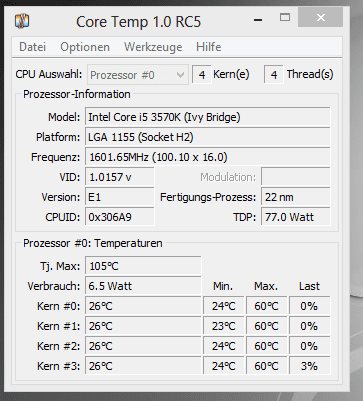Click Kern #2 current temperature 26°C
Screen dimensions: 363x401
point(143,346)
